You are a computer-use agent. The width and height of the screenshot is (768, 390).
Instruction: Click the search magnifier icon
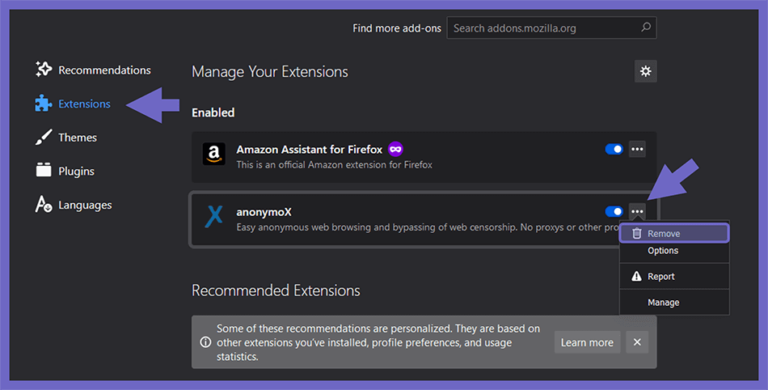(646, 27)
